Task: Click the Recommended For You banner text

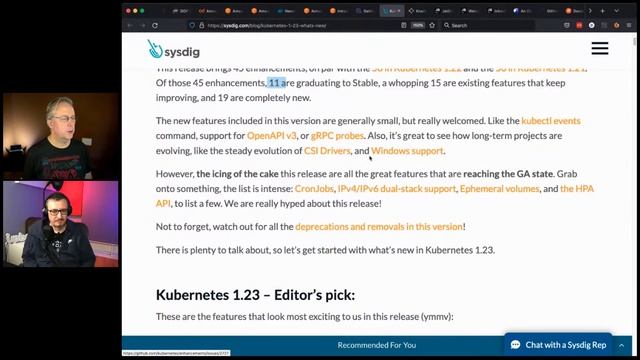Action: click(x=376, y=345)
